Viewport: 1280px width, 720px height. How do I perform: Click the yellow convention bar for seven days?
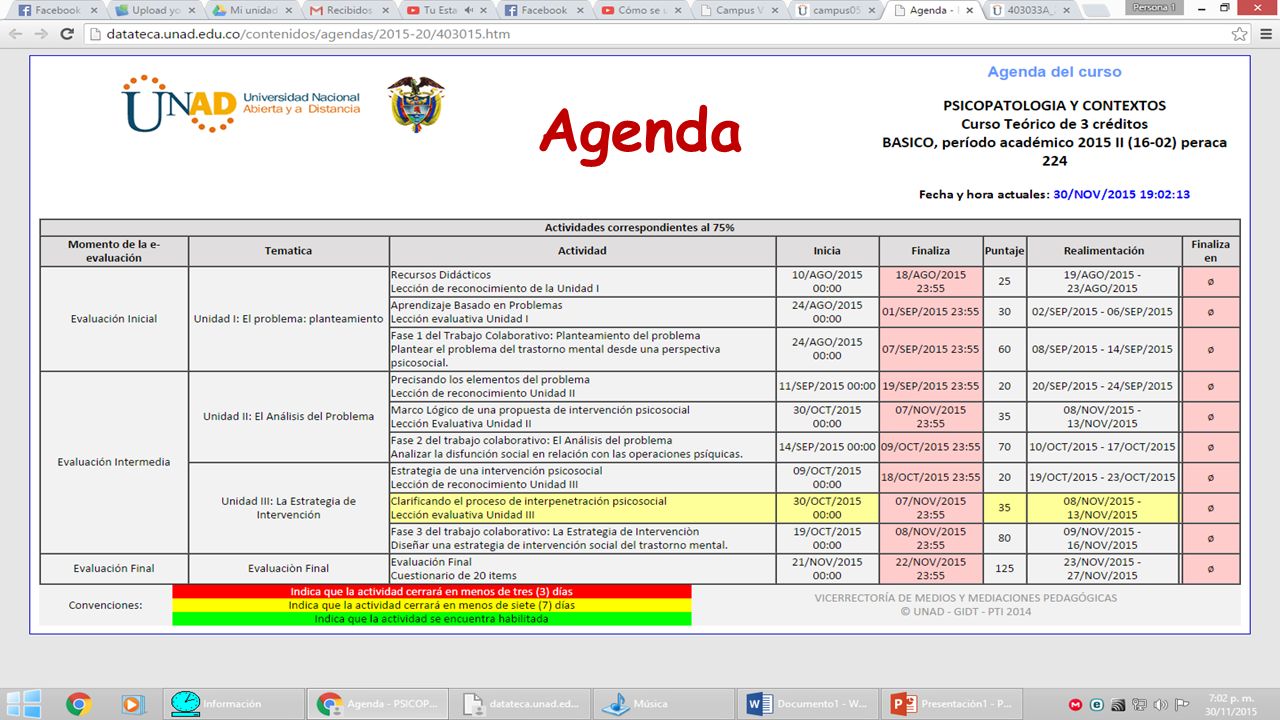tap(431, 605)
